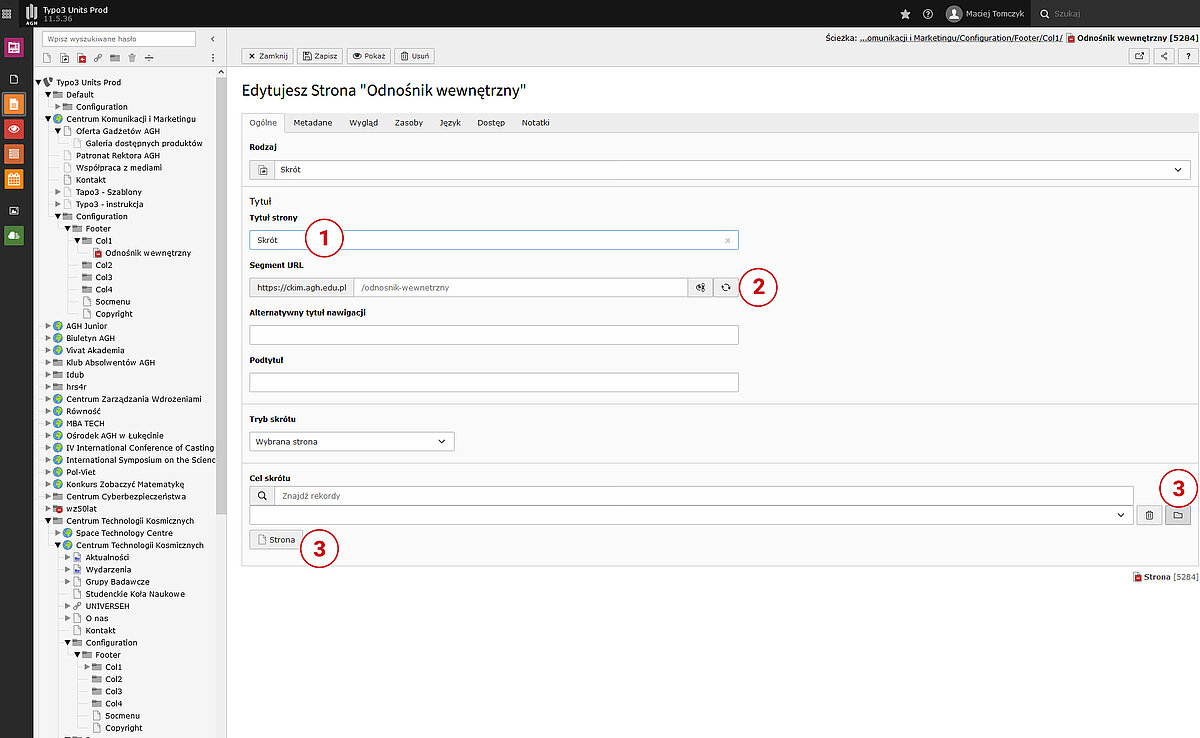Viewport: 1200px width, 738px height.
Task: Recalculate URL segment with the refresh icon
Action: (x=726, y=287)
